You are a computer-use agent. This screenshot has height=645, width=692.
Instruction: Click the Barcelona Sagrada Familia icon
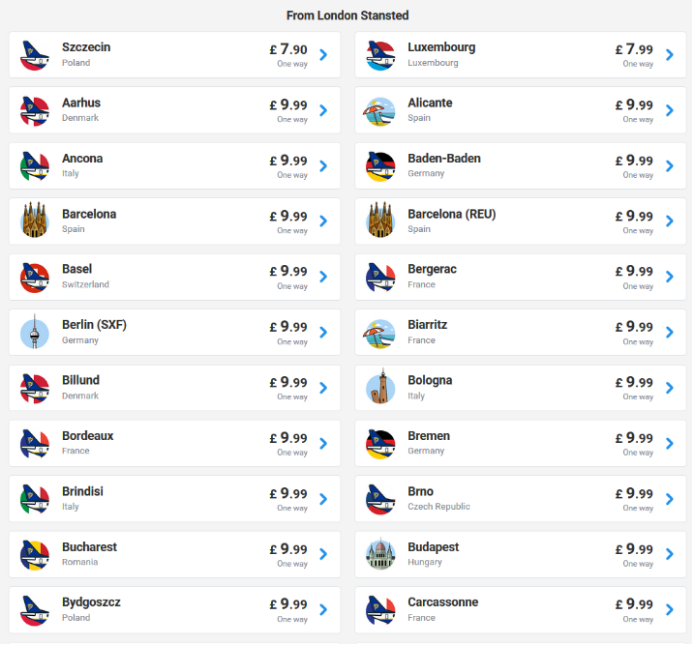pos(34,220)
